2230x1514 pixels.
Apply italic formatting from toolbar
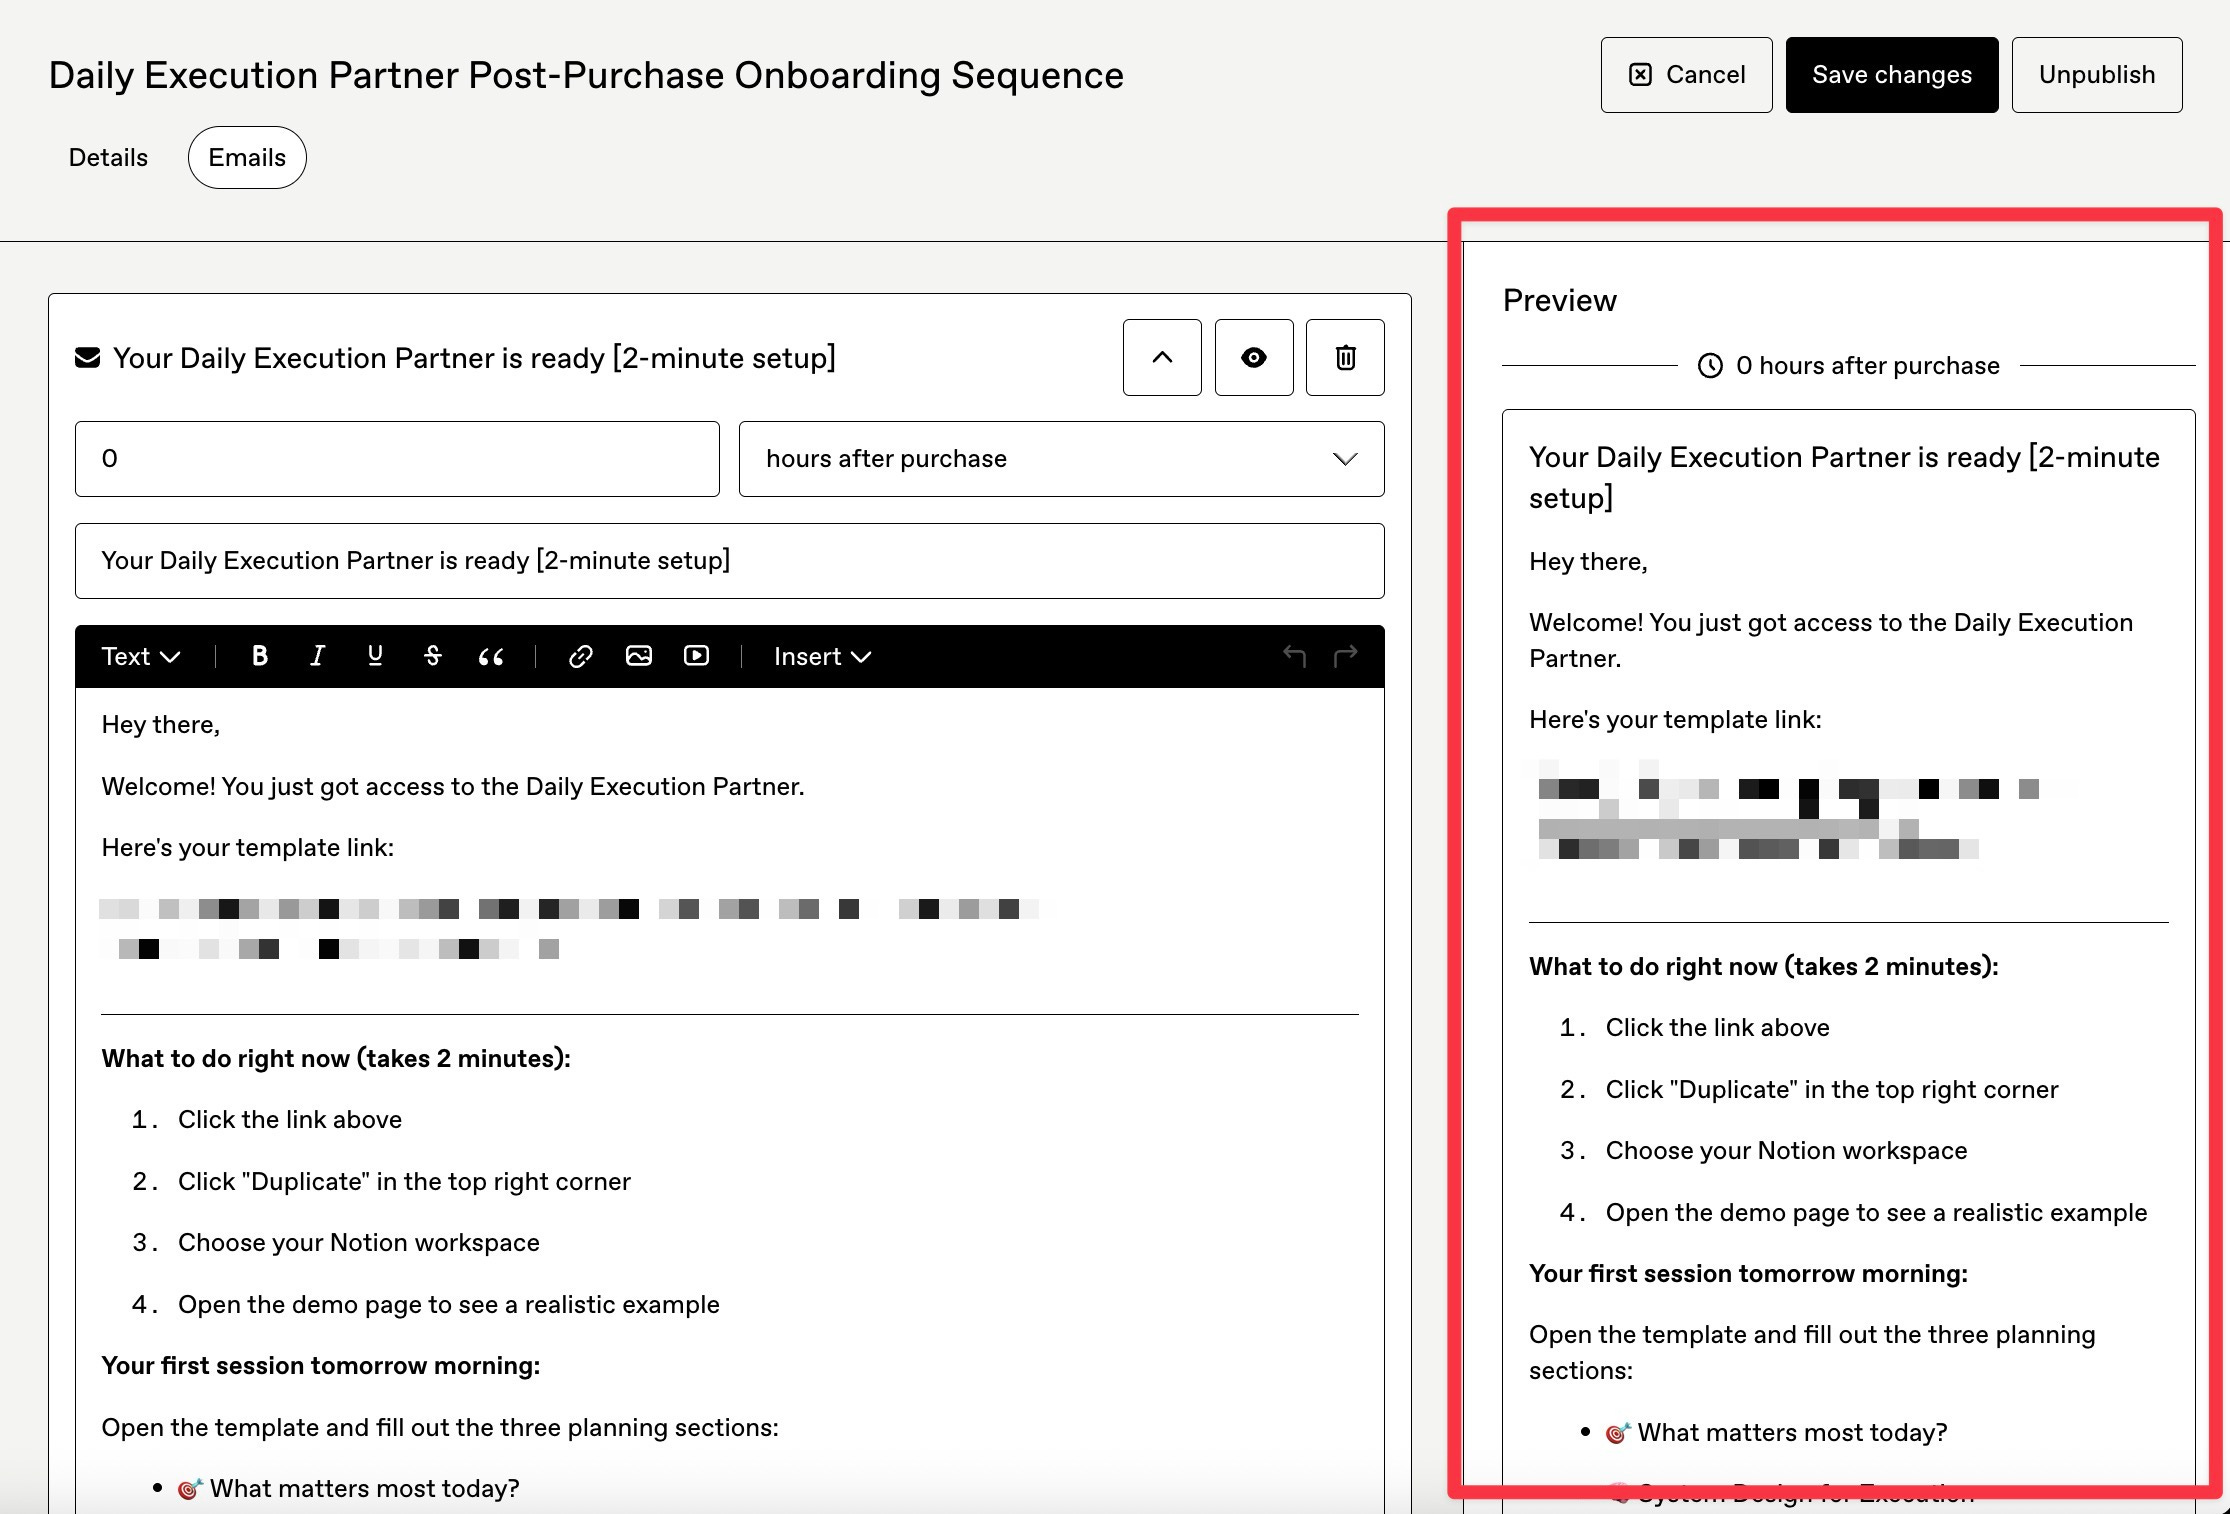(x=317, y=656)
